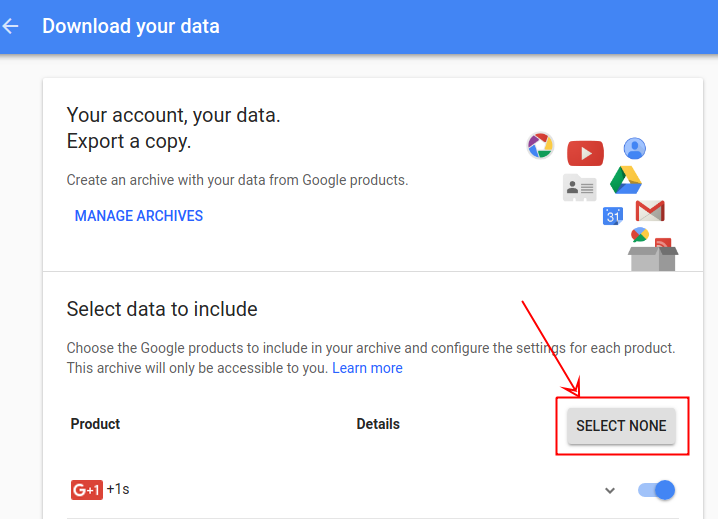This screenshot has height=519, width=718.
Task: Click the blue Calendar 31 icon
Action: [613, 215]
